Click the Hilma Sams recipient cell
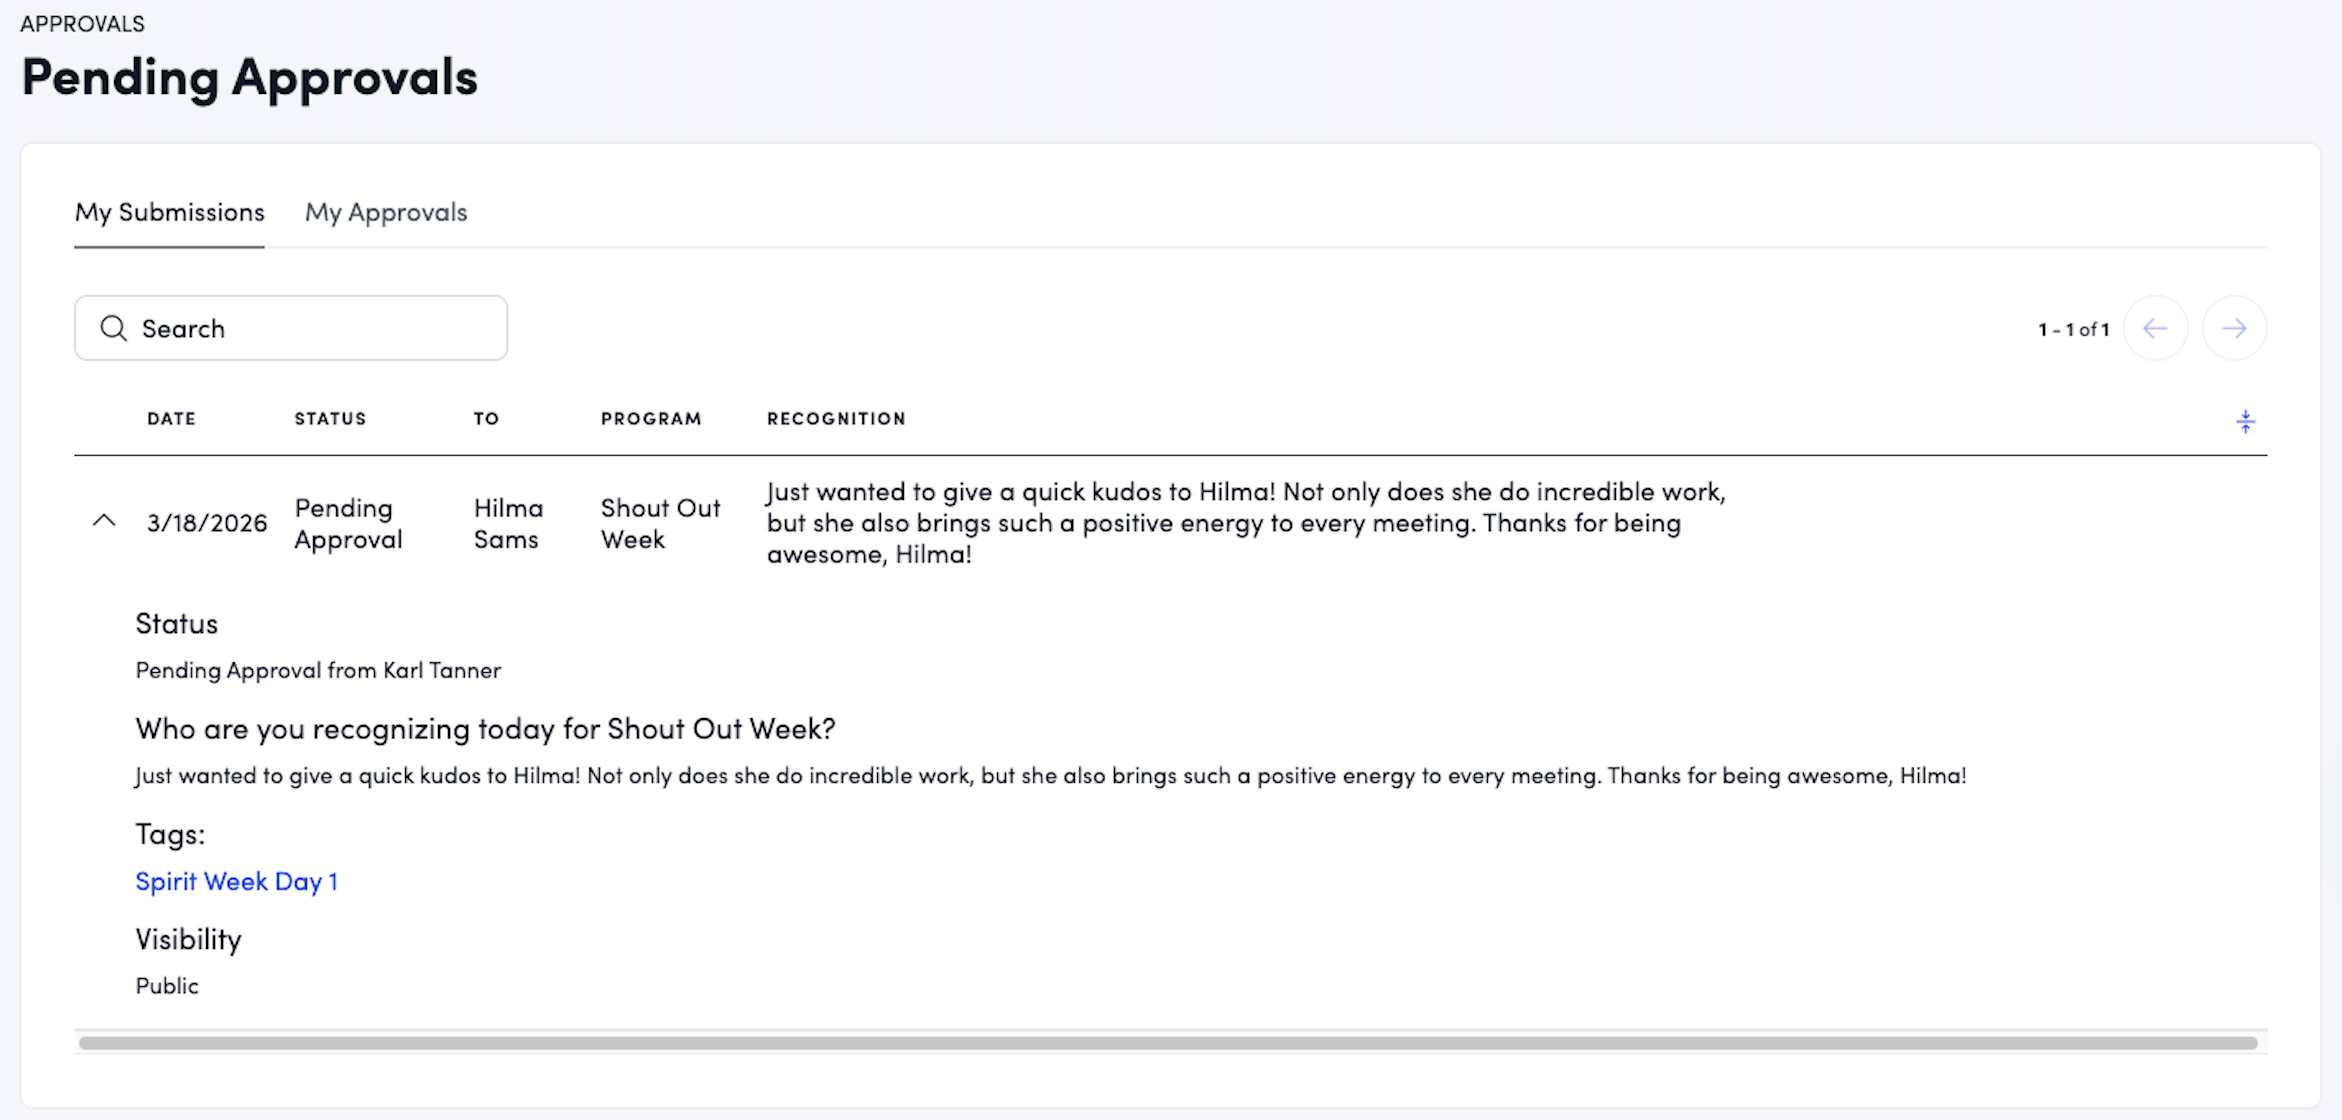 (507, 523)
